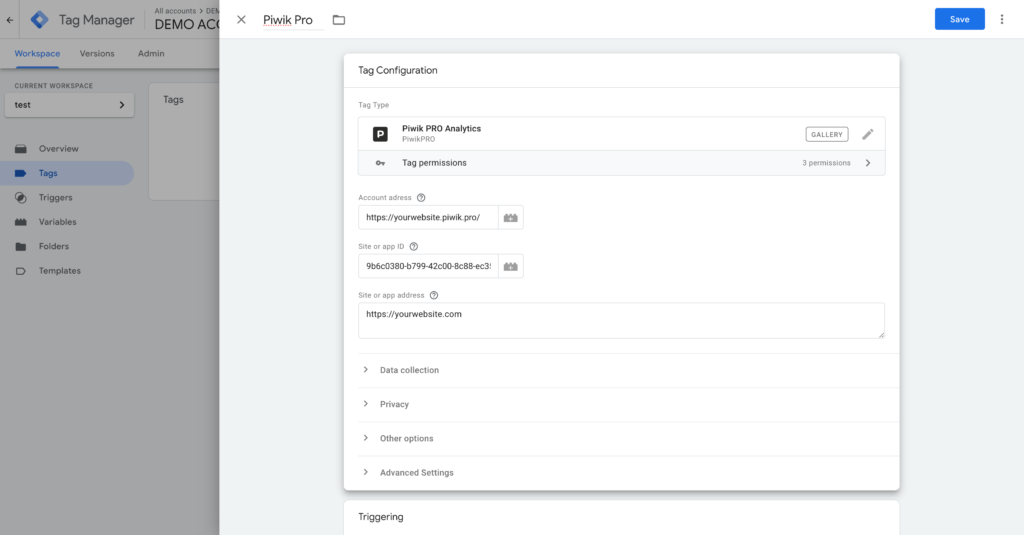The width and height of the screenshot is (1024, 535).
Task: Click the folder icon next to tag name
Action: point(339,20)
